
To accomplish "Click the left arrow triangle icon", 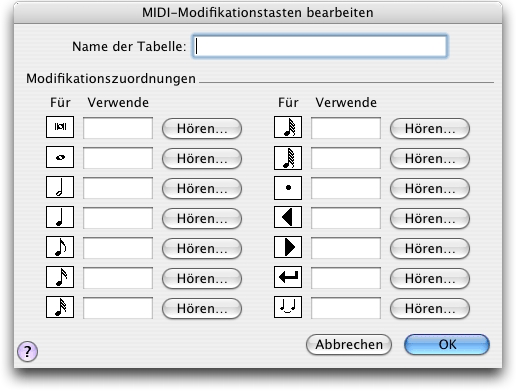I will [288, 217].
